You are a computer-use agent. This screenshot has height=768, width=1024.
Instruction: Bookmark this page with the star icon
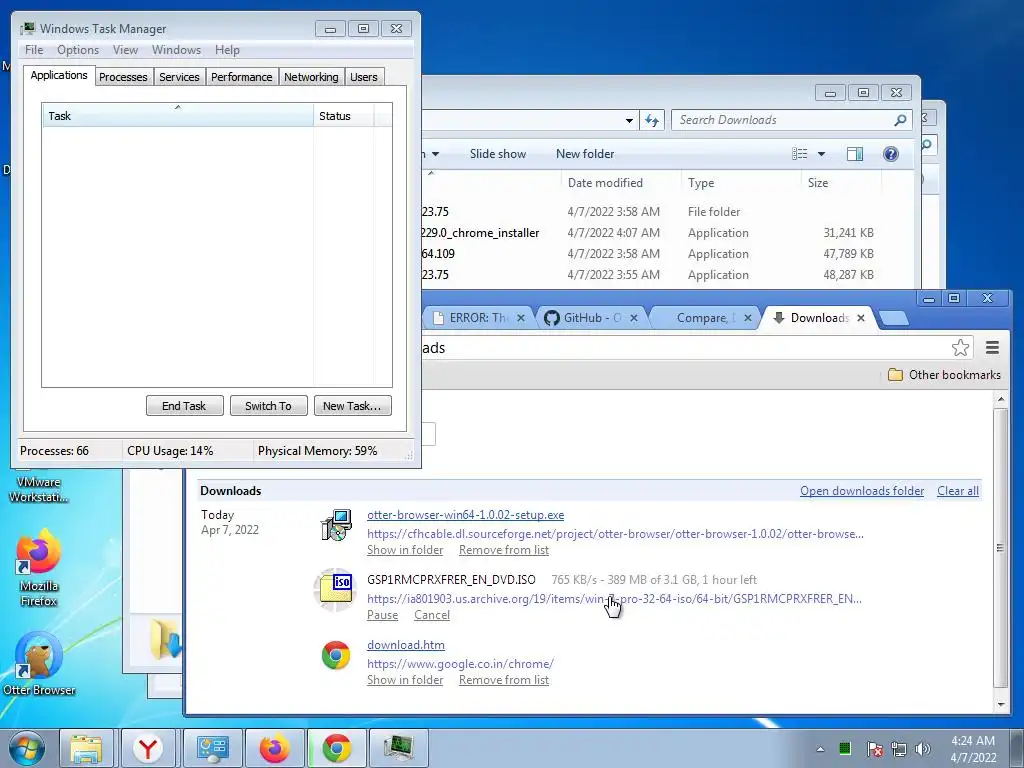pos(960,347)
